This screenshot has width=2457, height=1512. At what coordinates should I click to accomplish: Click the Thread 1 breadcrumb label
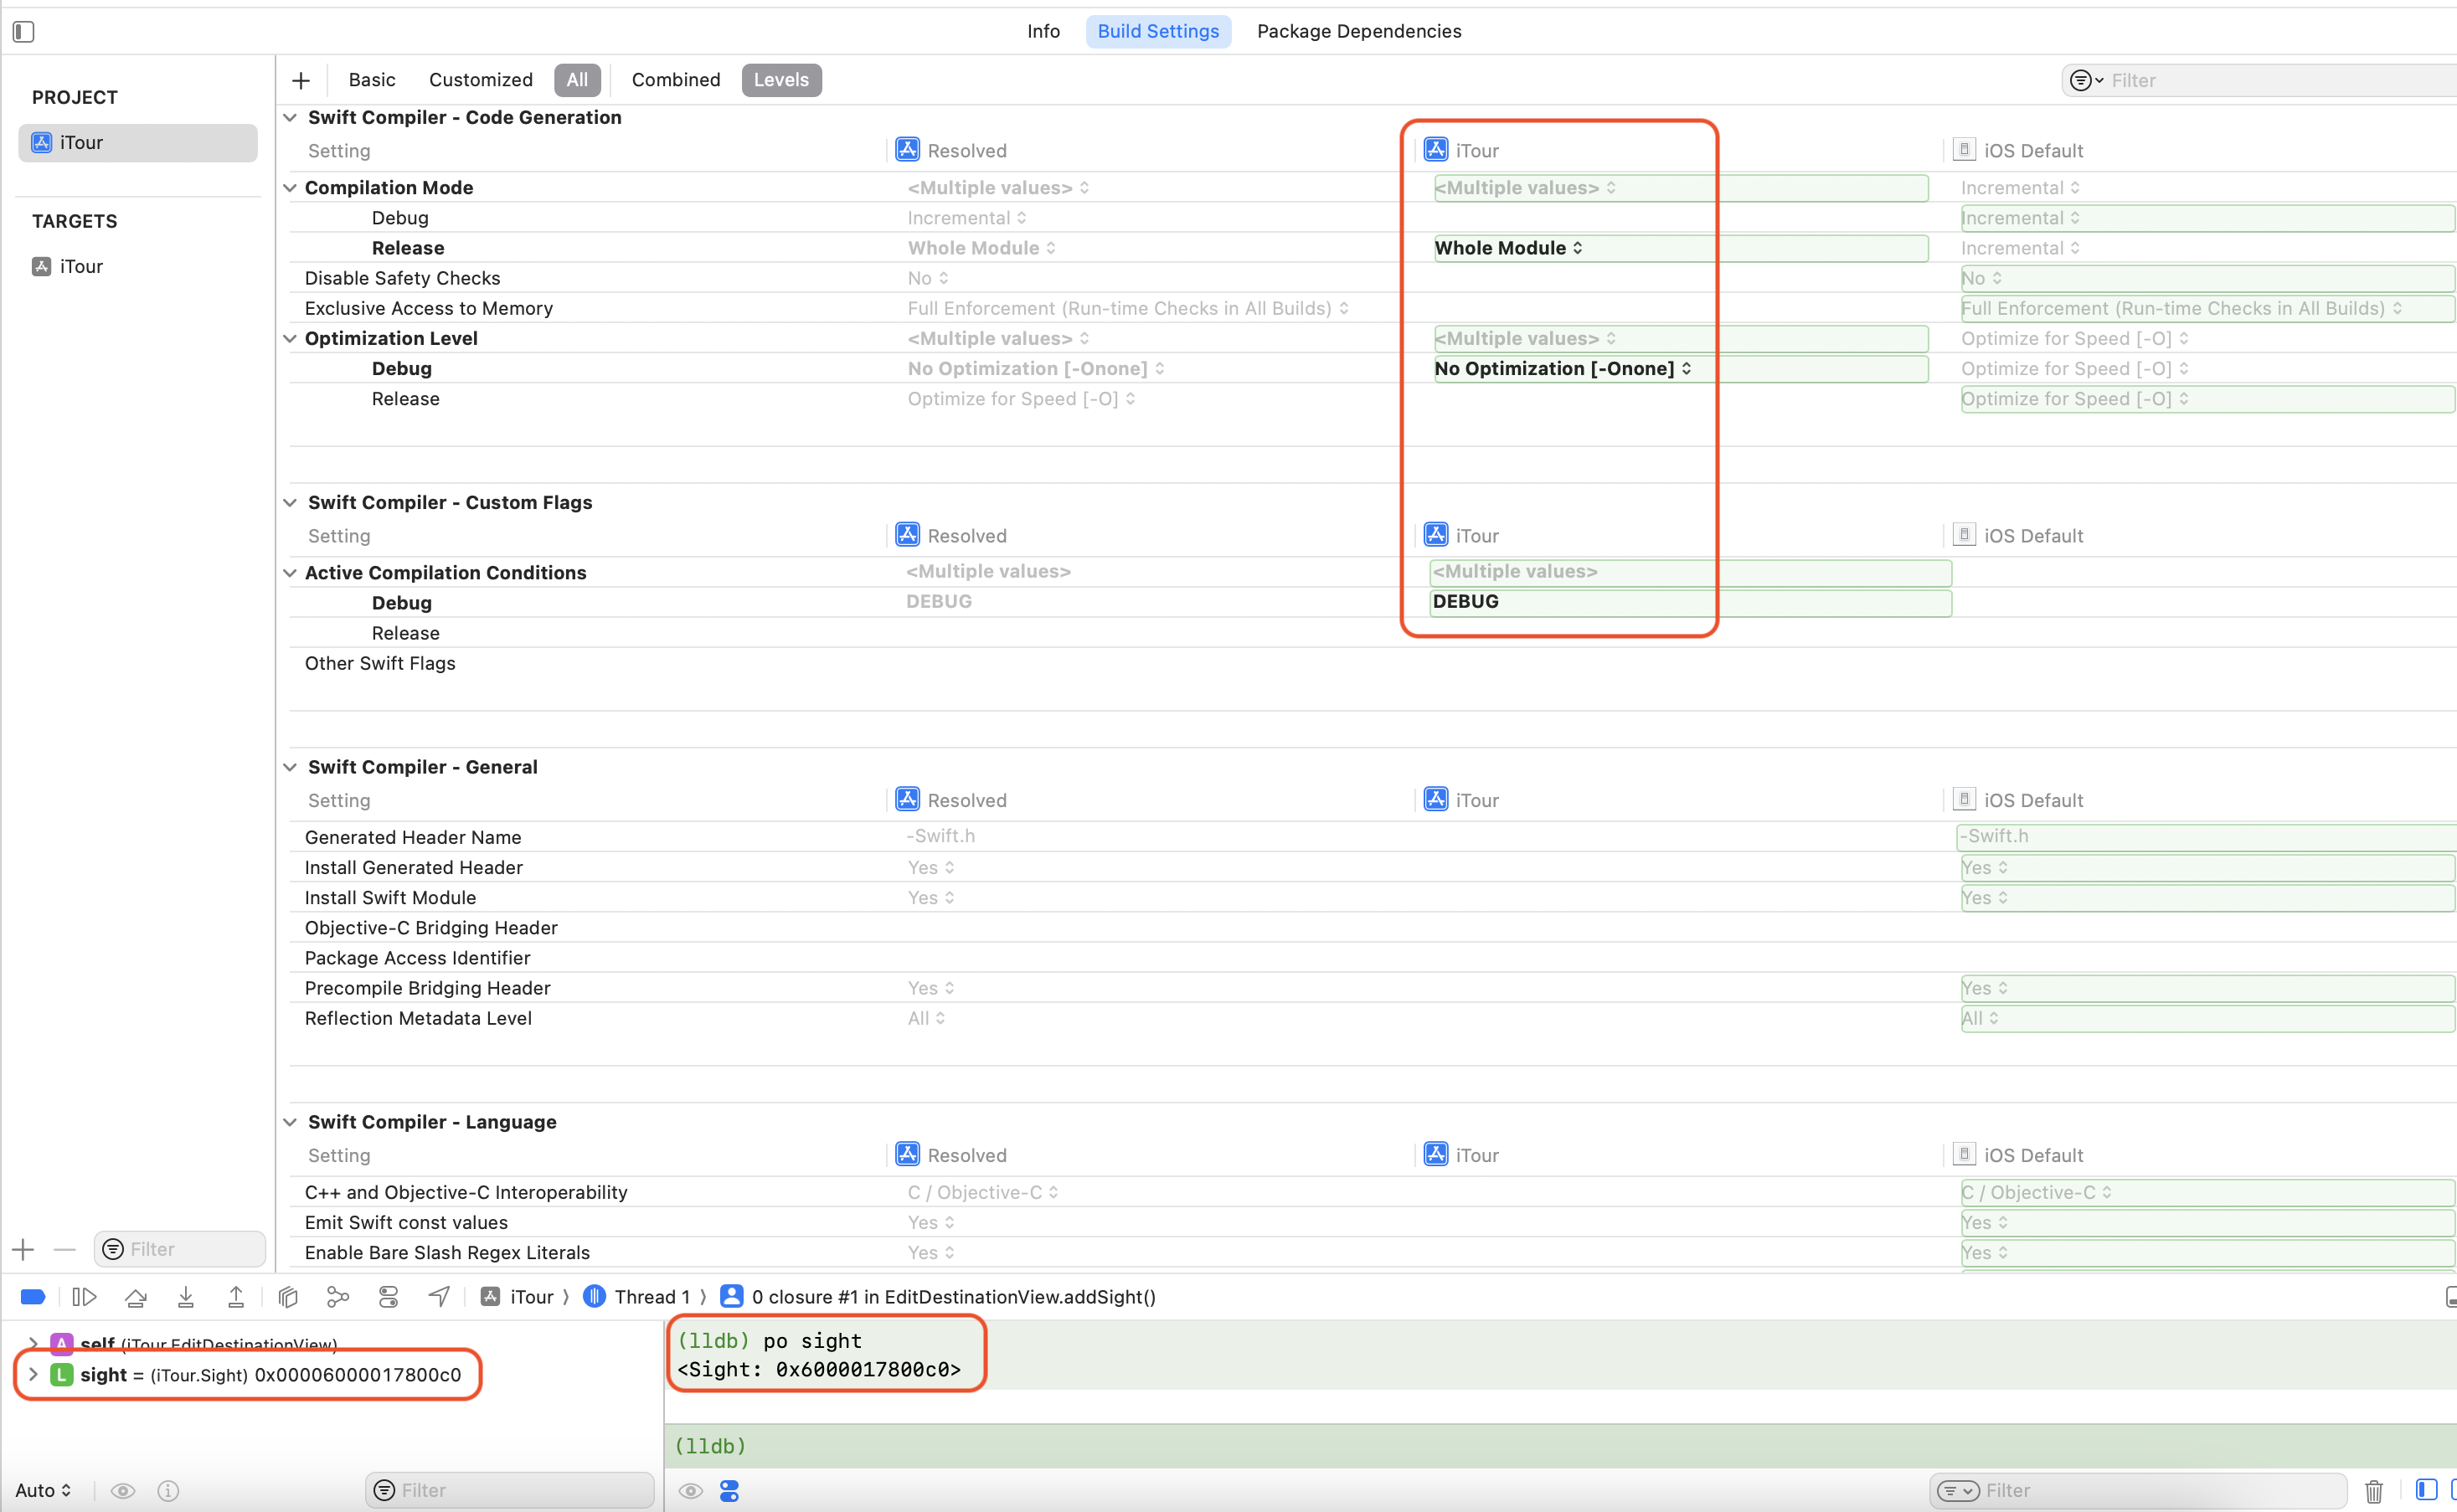[x=652, y=1297]
